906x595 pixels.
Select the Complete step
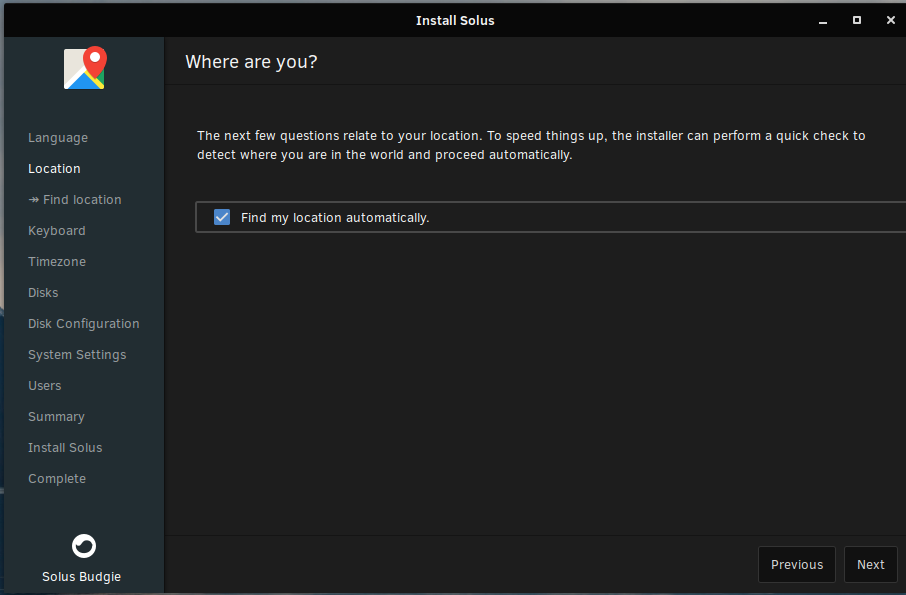coord(57,479)
